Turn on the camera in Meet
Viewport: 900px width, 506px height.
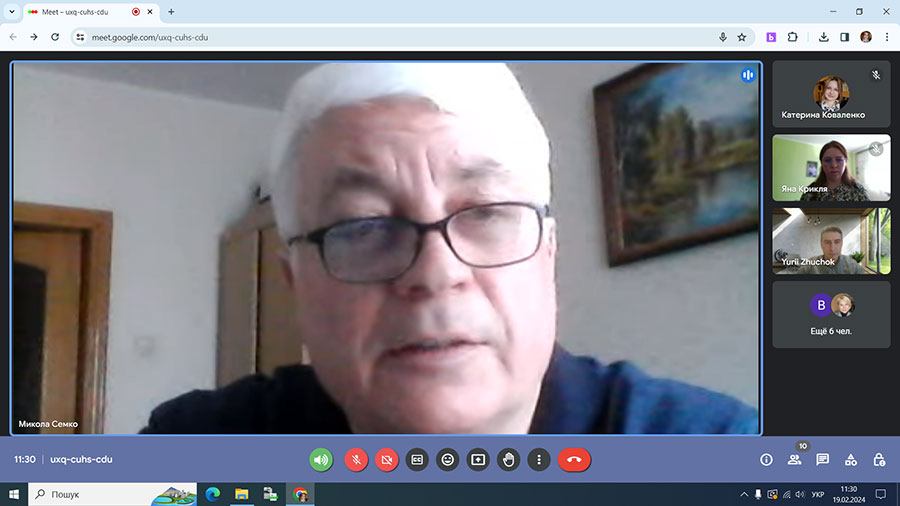386,460
